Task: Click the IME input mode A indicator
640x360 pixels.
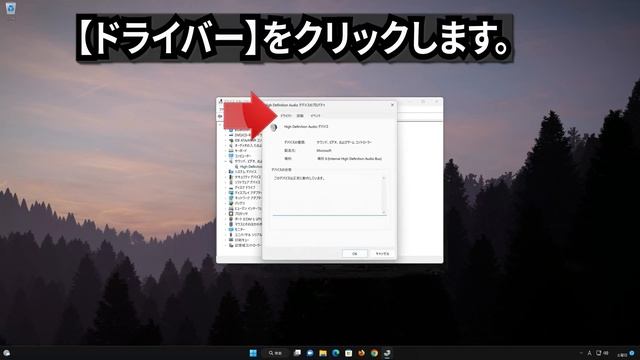Action: tap(589, 353)
